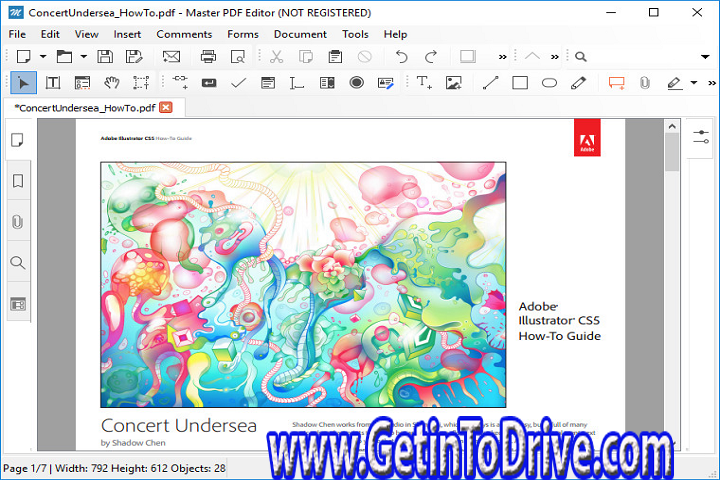Screen dimensions: 720x480
Task: Send the document by email icon
Action: coord(171,56)
